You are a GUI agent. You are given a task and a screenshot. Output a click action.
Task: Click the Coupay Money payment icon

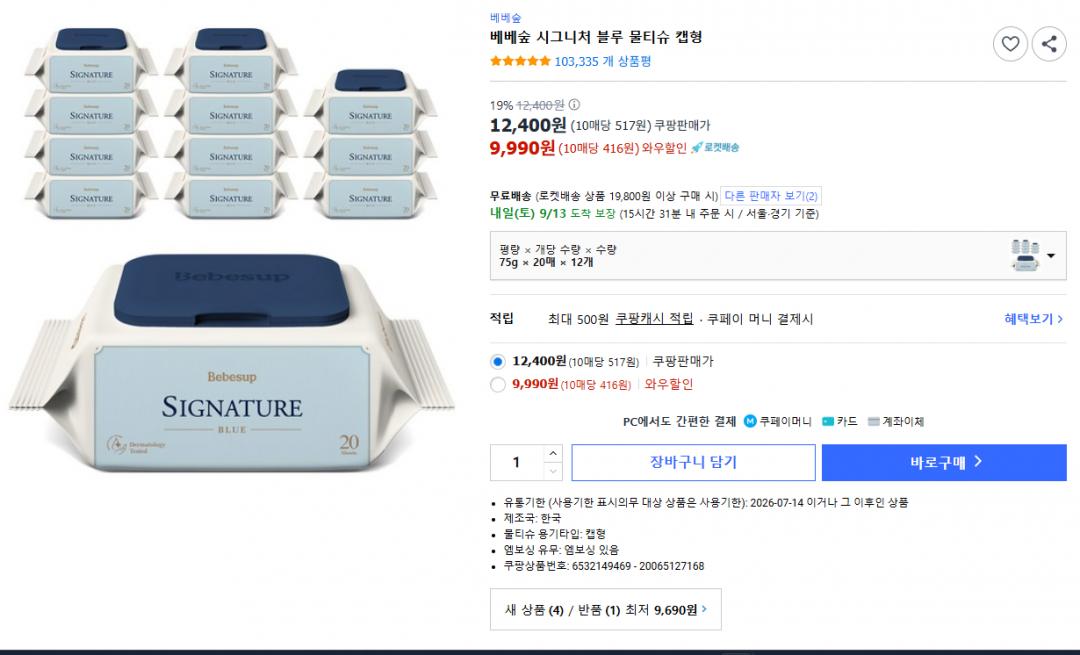750,421
